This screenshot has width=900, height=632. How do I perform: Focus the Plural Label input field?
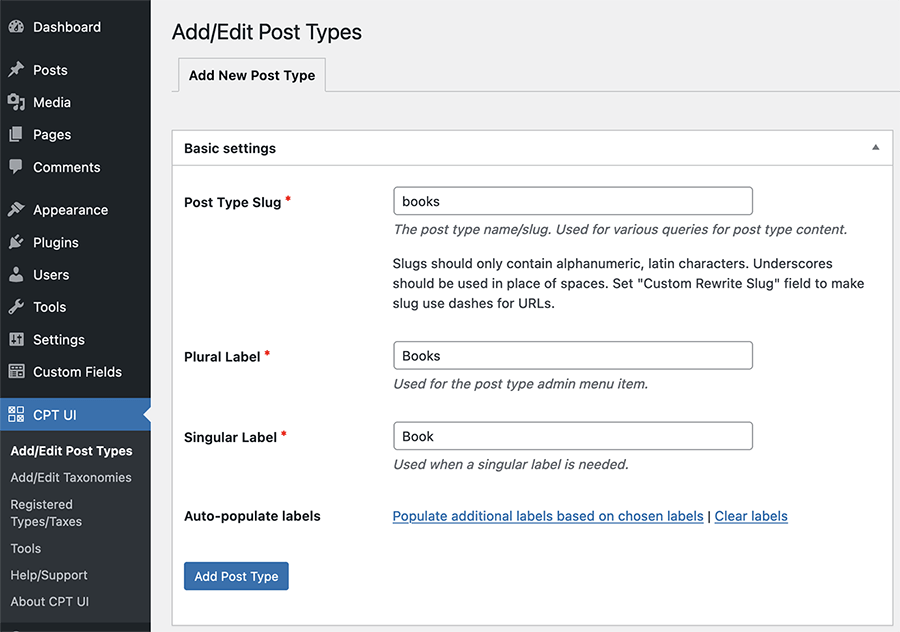[x=573, y=355]
